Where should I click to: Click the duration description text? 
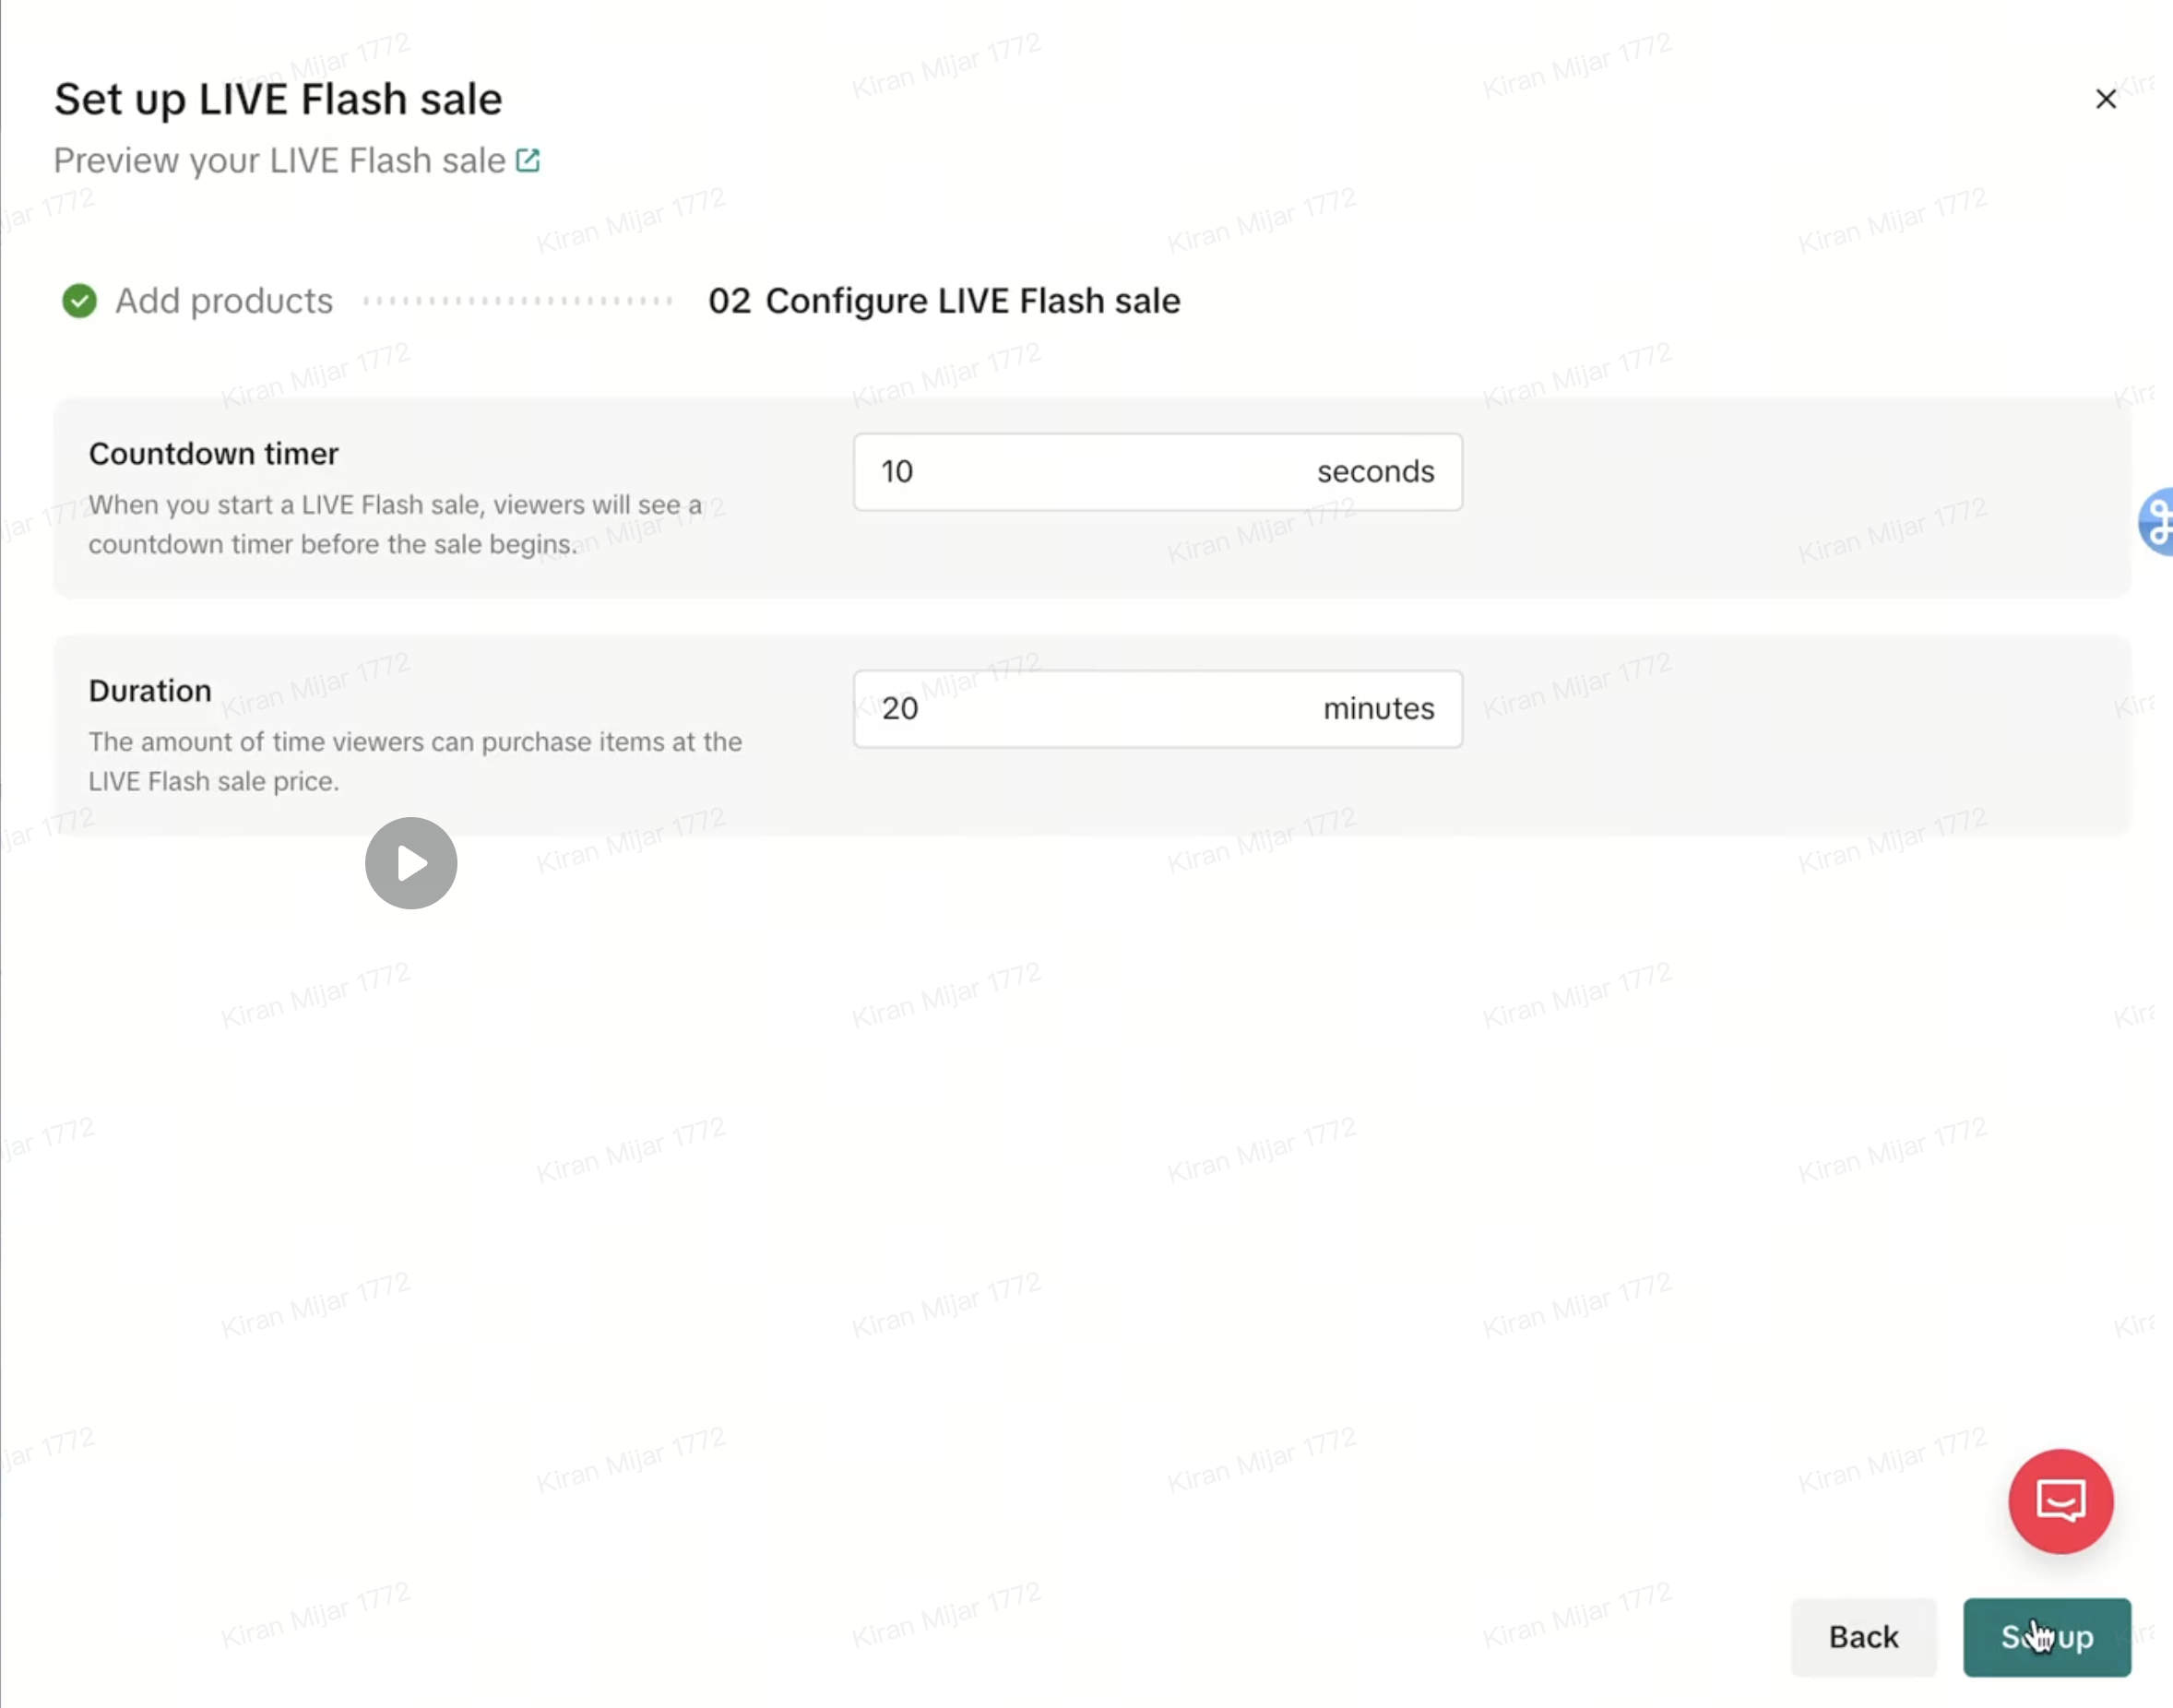(415, 761)
